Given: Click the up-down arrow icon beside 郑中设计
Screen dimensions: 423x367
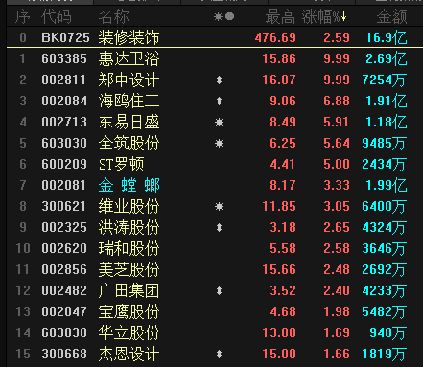Looking at the screenshot, I should pyautogui.click(x=219, y=80).
